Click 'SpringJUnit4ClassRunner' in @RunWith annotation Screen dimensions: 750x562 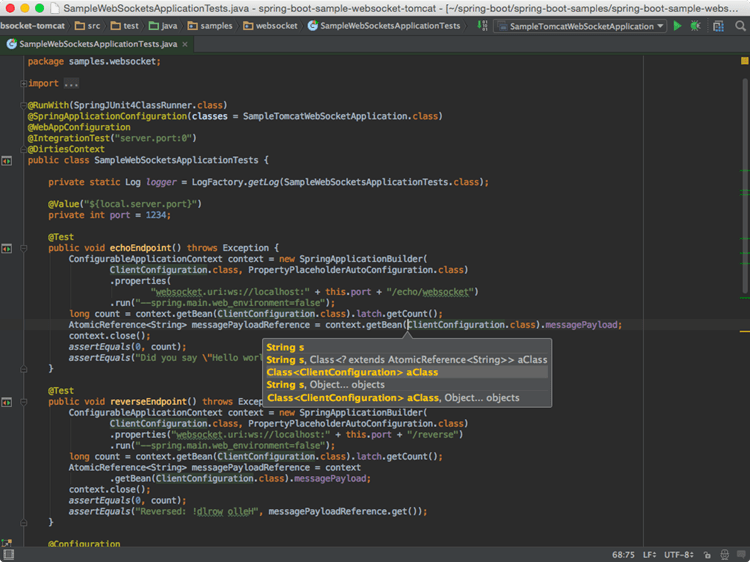[132, 106]
